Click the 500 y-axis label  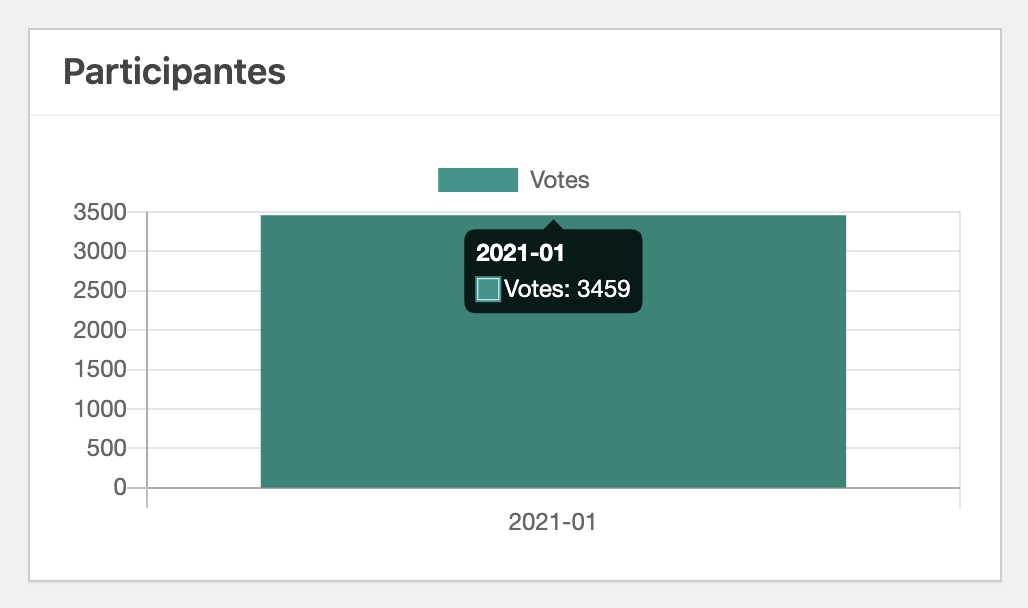pyautogui.click(x=107, y=448)
